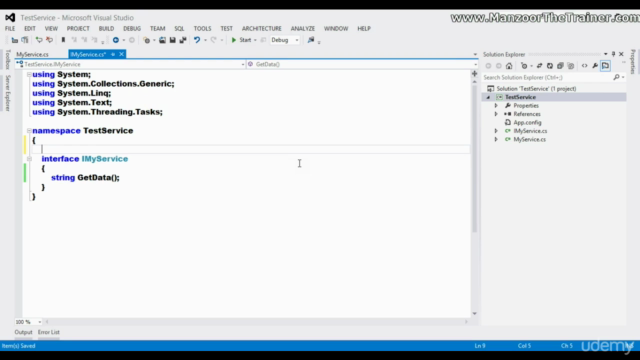Open the PROJECT menu

pyautogui.click(x=78, y=29)
